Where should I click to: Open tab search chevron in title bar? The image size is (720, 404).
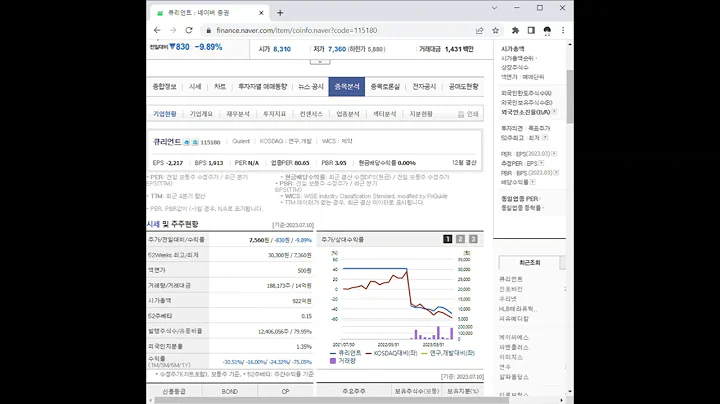494,8
